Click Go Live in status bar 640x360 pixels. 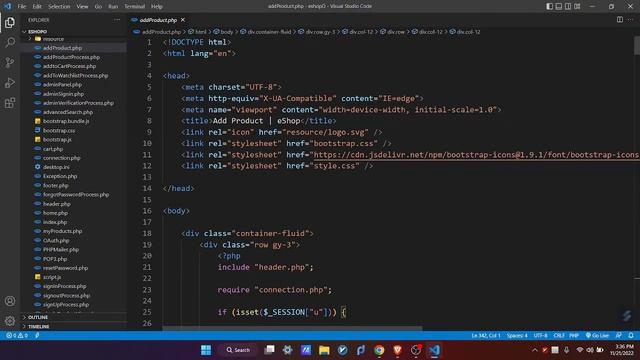597,336
